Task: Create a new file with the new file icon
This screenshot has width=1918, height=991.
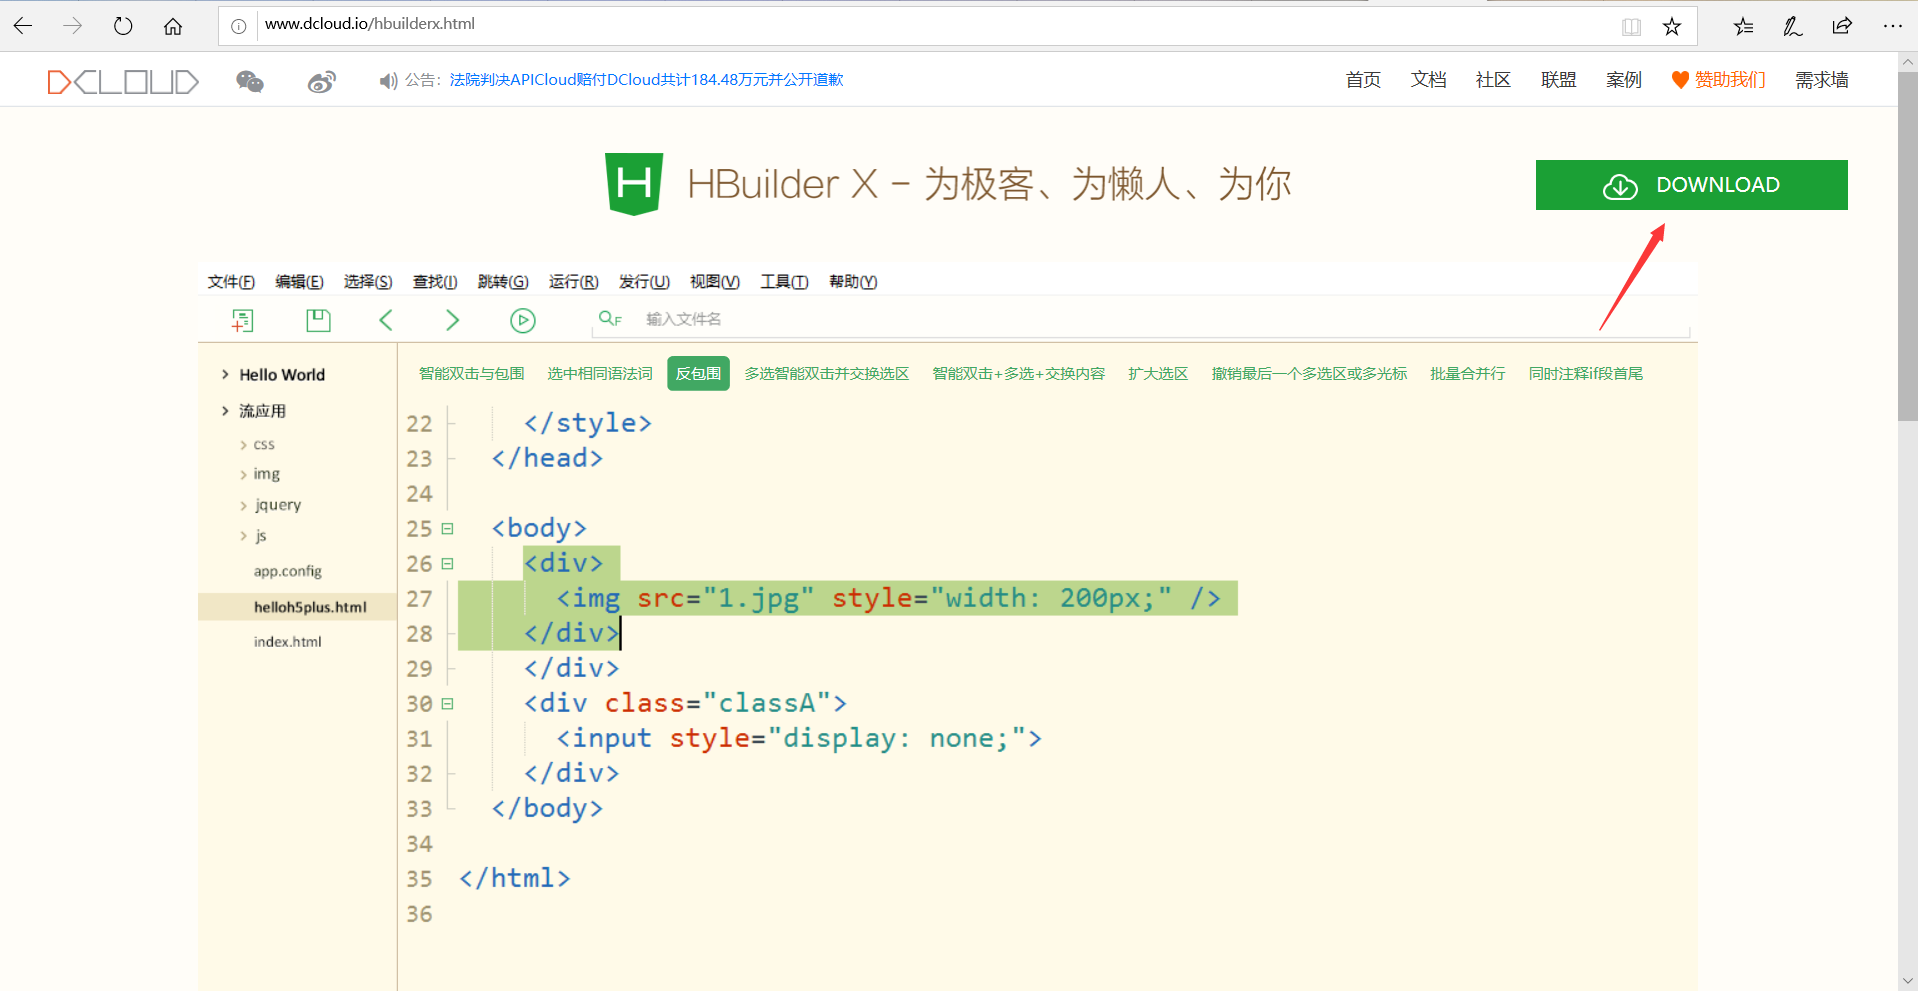Action: 242,320
